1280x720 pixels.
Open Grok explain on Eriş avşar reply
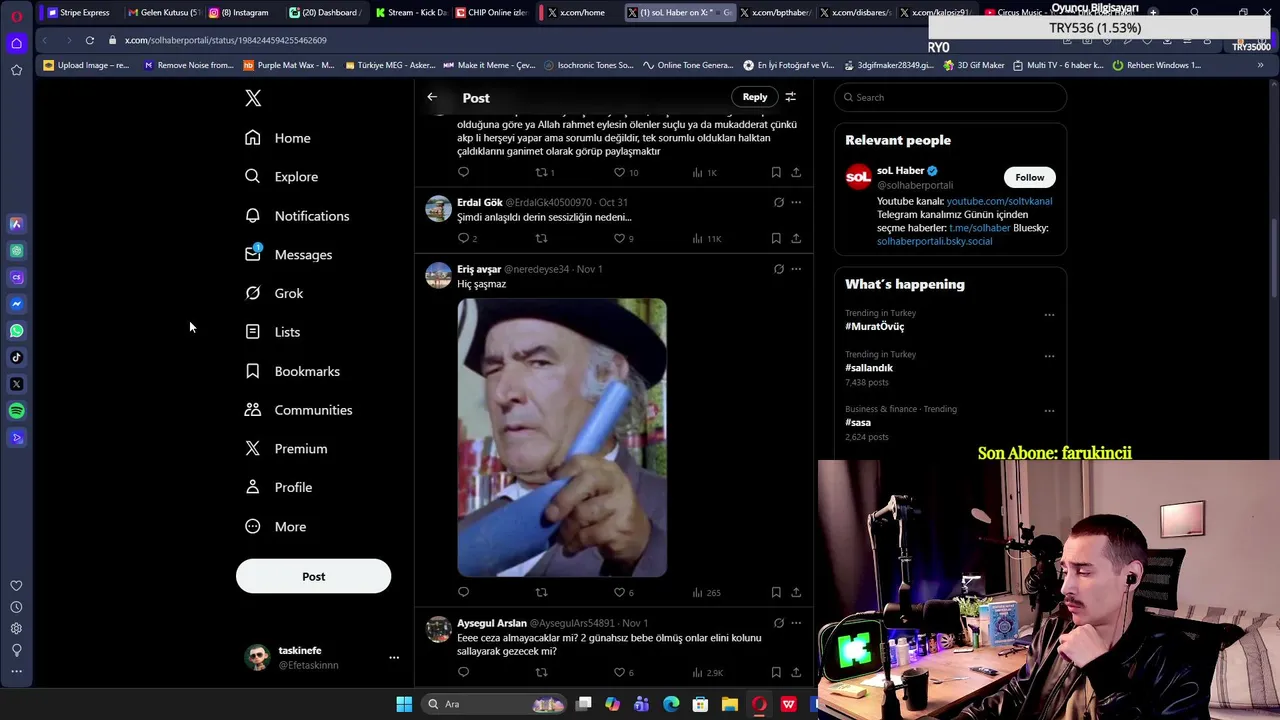click(x=778, y=269)
